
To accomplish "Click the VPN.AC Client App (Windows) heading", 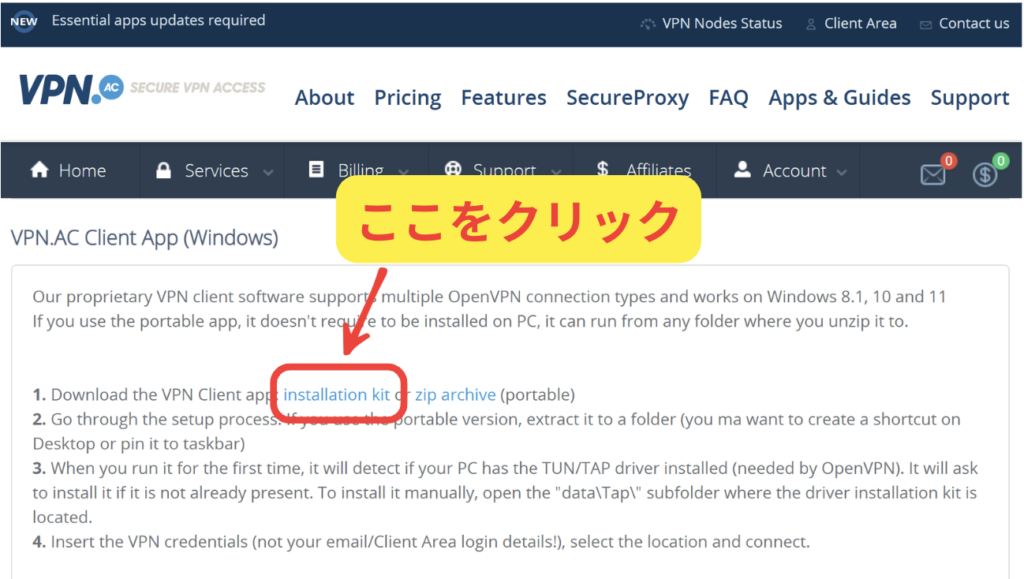I will pos(144,238).
